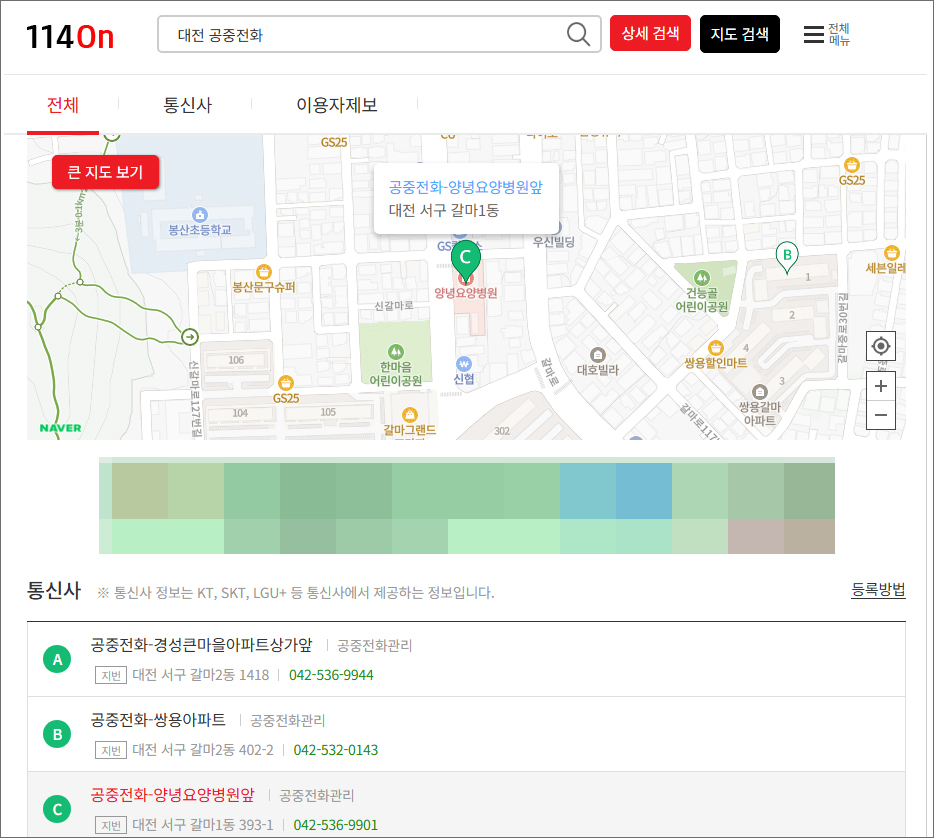934x838 pixels.
Task: Open 공중전화-쌍용아파트 listing
Action: tap(158, 720)
